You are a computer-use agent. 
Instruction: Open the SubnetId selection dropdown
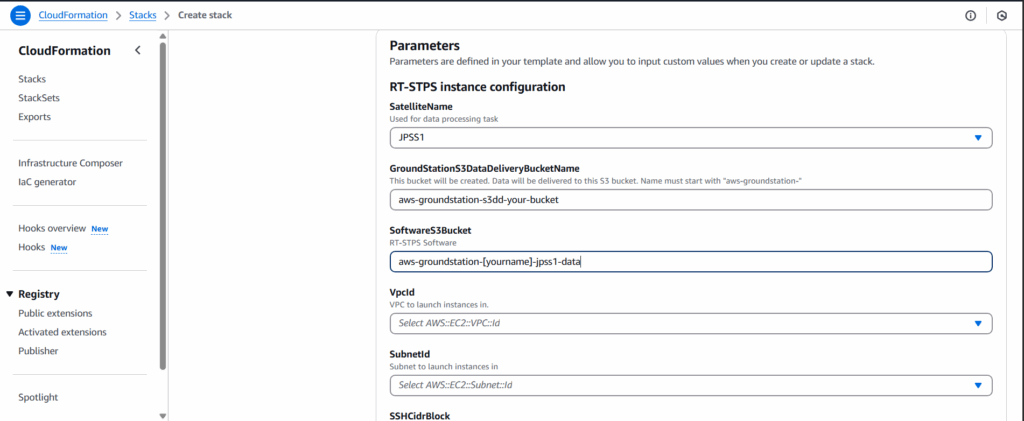[x=690, y=385]
